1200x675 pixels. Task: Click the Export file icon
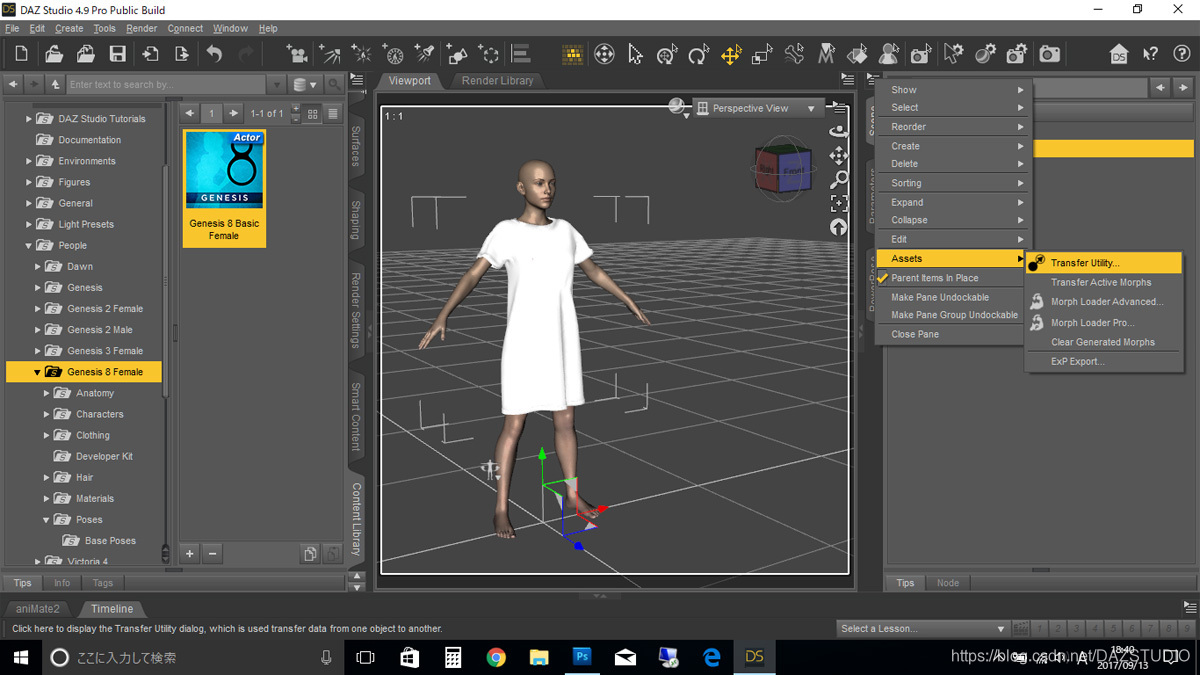tap(182, 54)
